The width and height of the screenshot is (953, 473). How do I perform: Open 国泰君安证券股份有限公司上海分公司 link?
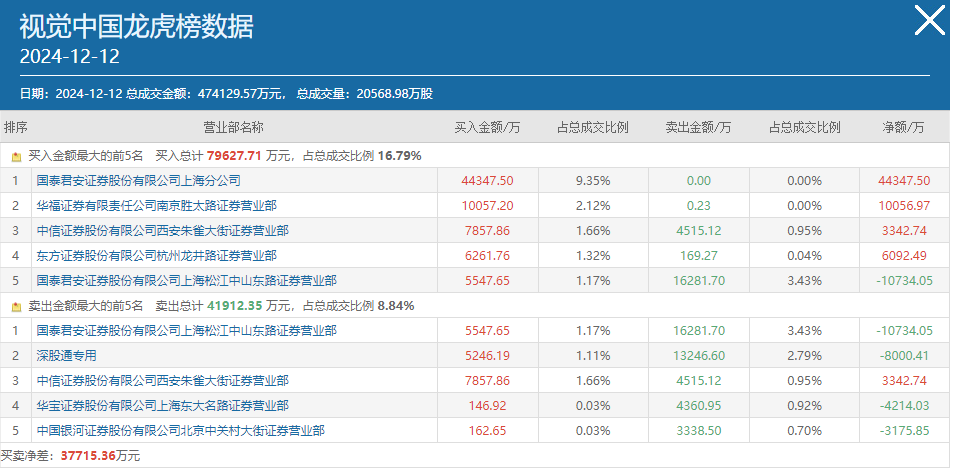tap(139, 181)
